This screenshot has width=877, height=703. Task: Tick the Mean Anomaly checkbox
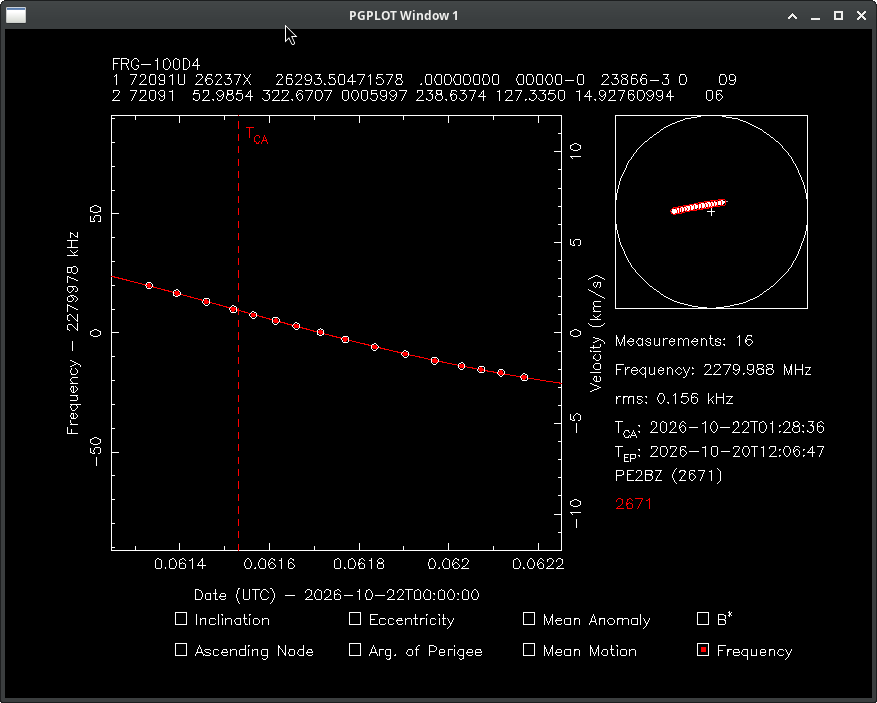[x=529, y=619]
